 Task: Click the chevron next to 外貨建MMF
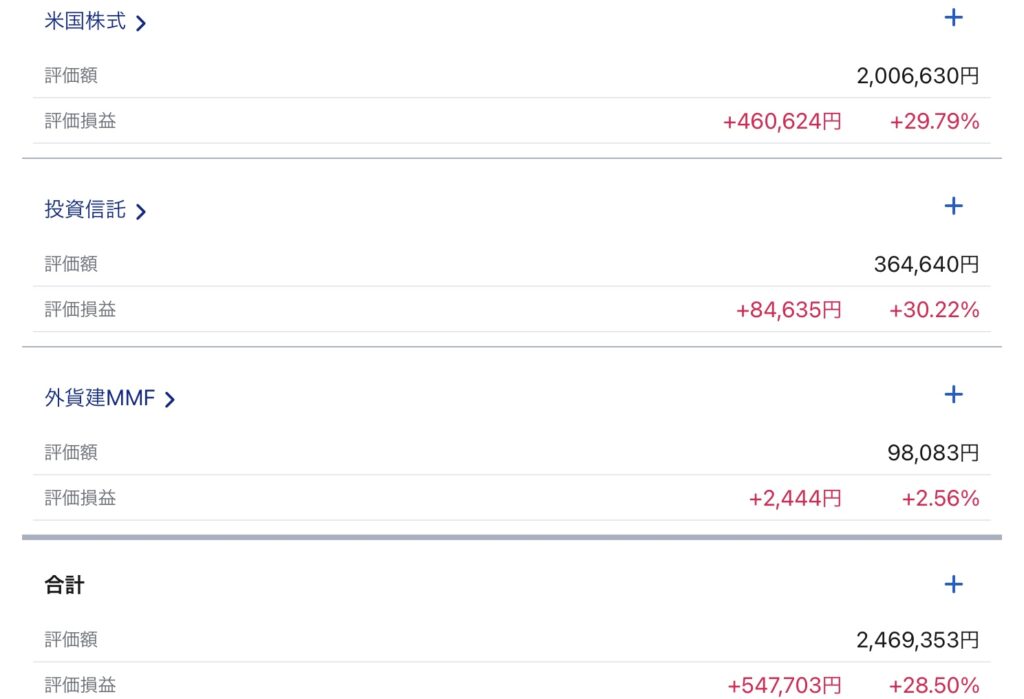pos(169,400)
